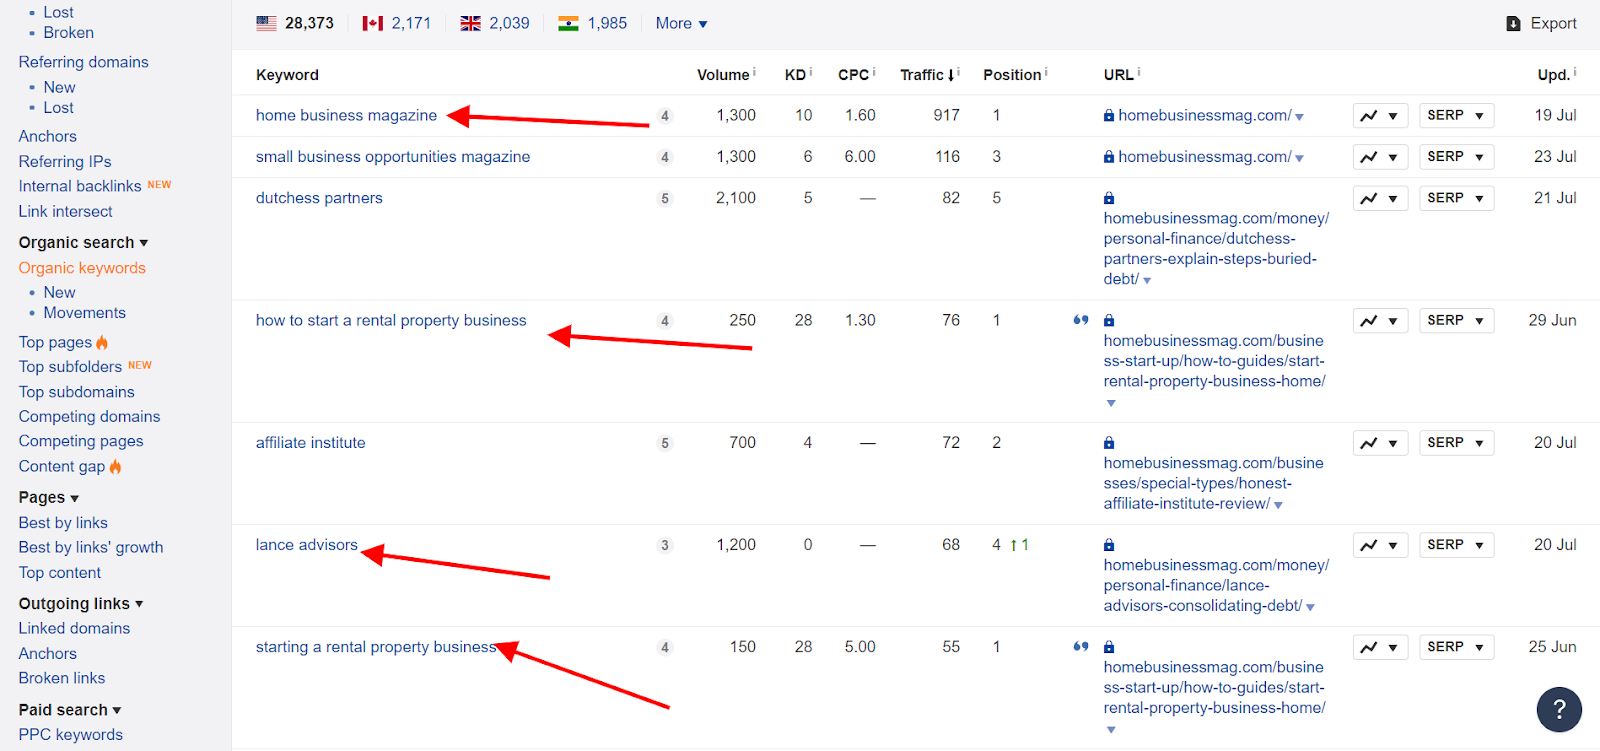Open the position history chart for lance advisors
The height and width of the screenshot is (751, 1600).
[x=1381, y=545]
